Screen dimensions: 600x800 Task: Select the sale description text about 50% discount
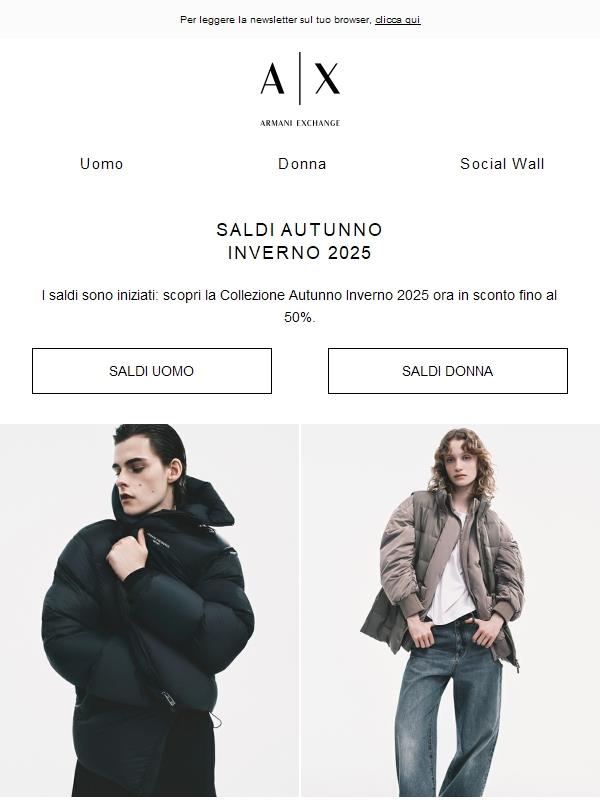click(300, 307)
